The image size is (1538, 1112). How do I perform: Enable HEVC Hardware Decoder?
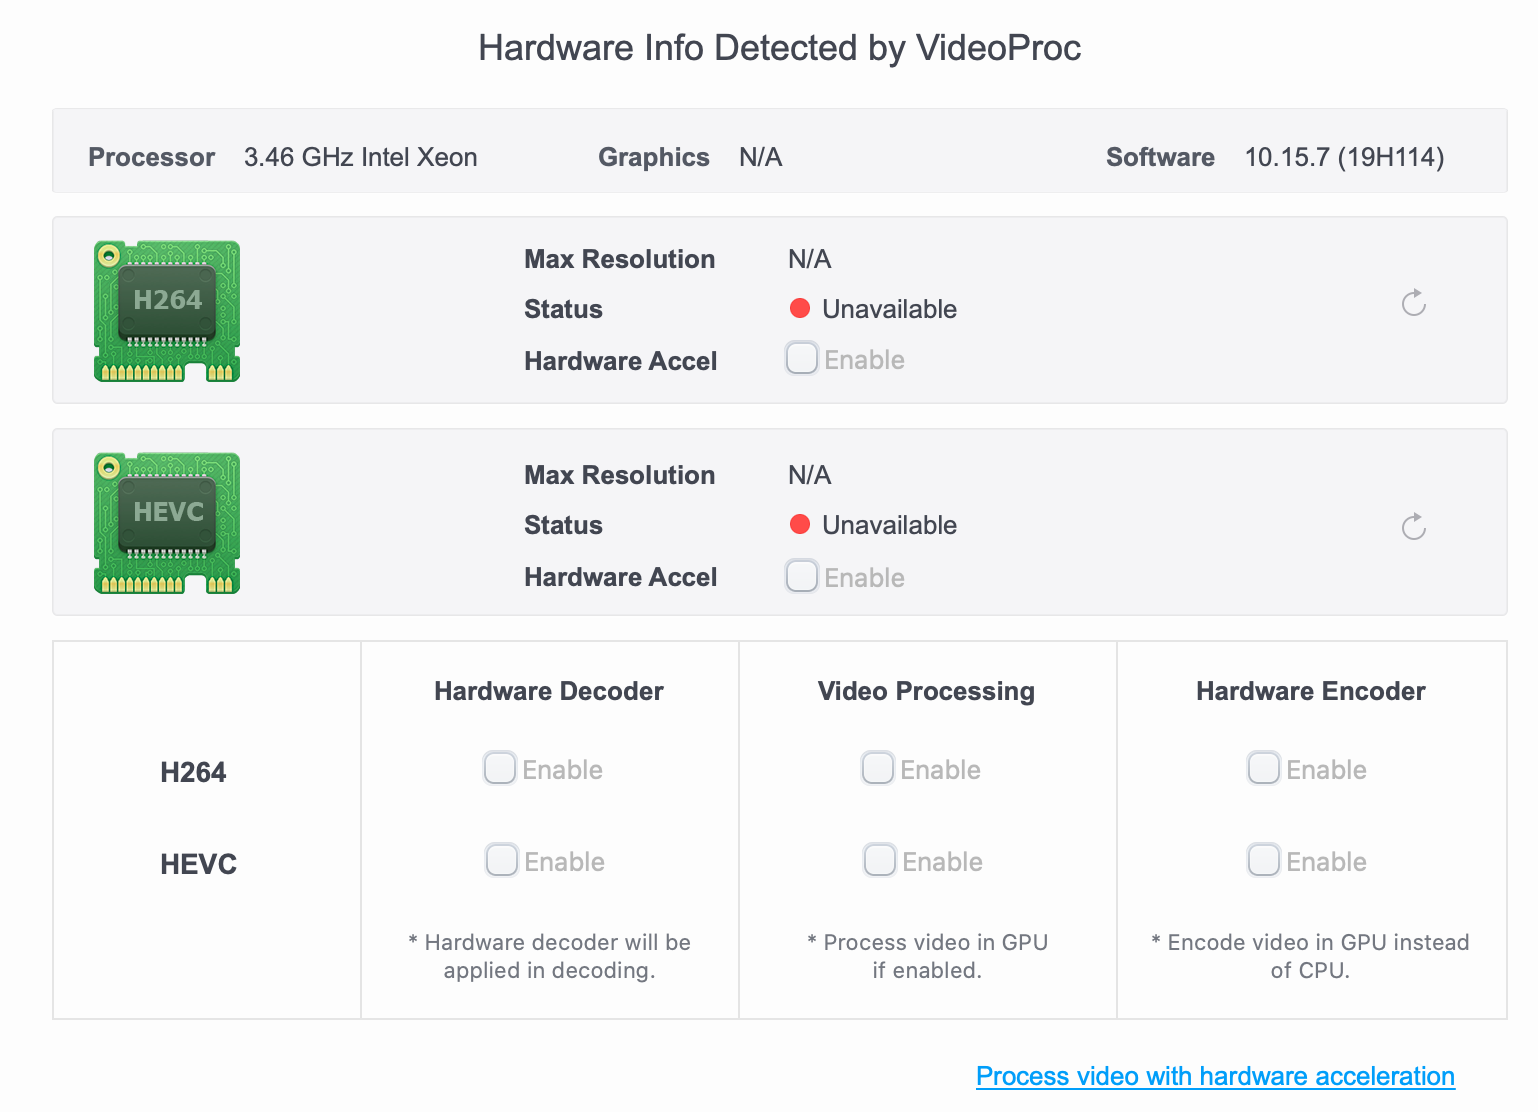point(502,860)
